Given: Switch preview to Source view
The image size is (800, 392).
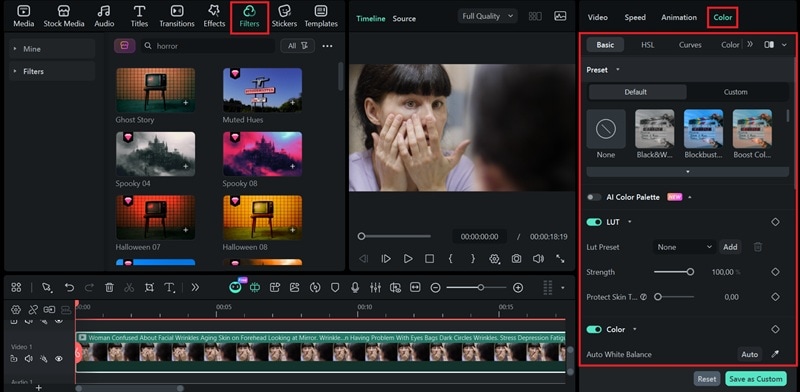Looking at the screenshot, I should (404, 18).
